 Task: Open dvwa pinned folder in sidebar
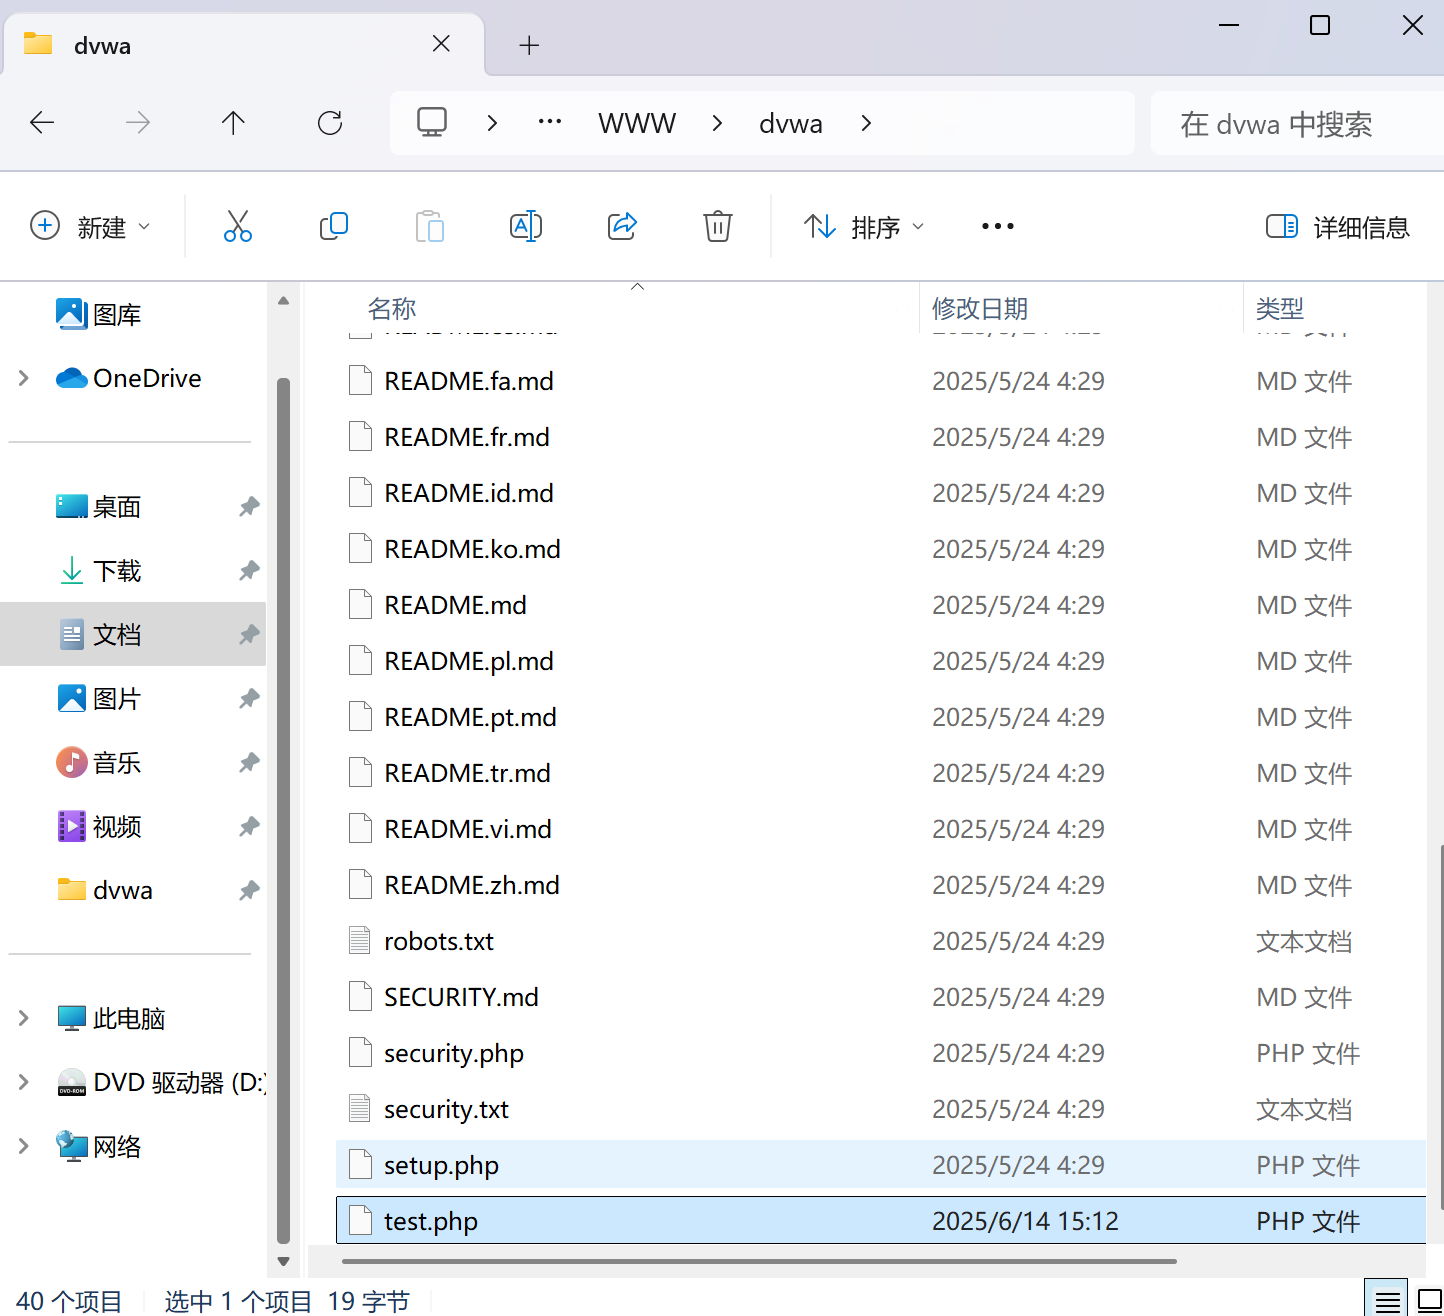click(x=105, y=890)
